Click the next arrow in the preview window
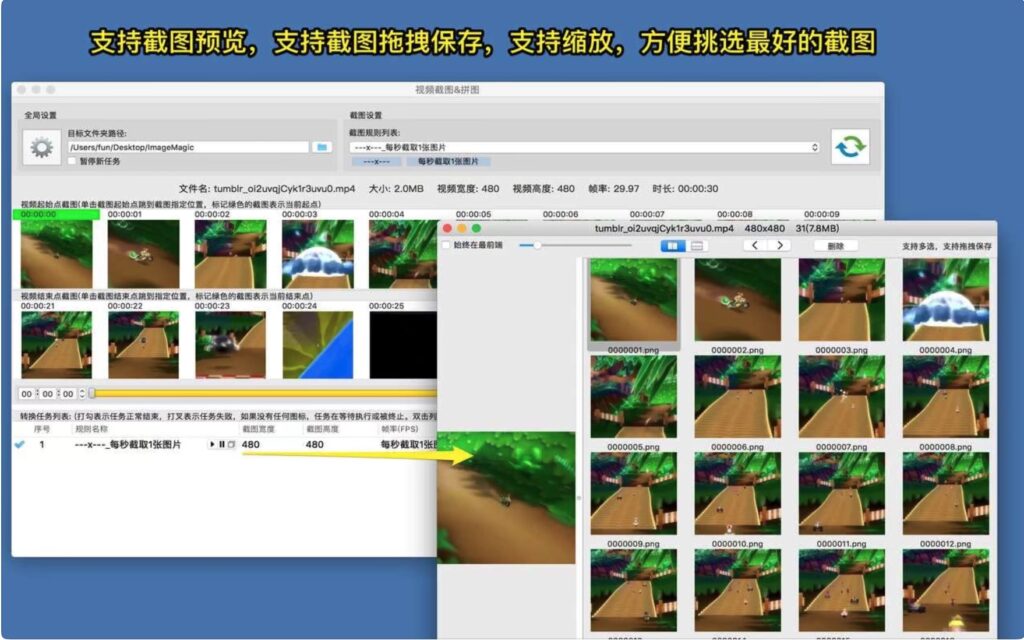Screen dimensions: 1024x640 (781, 245)
